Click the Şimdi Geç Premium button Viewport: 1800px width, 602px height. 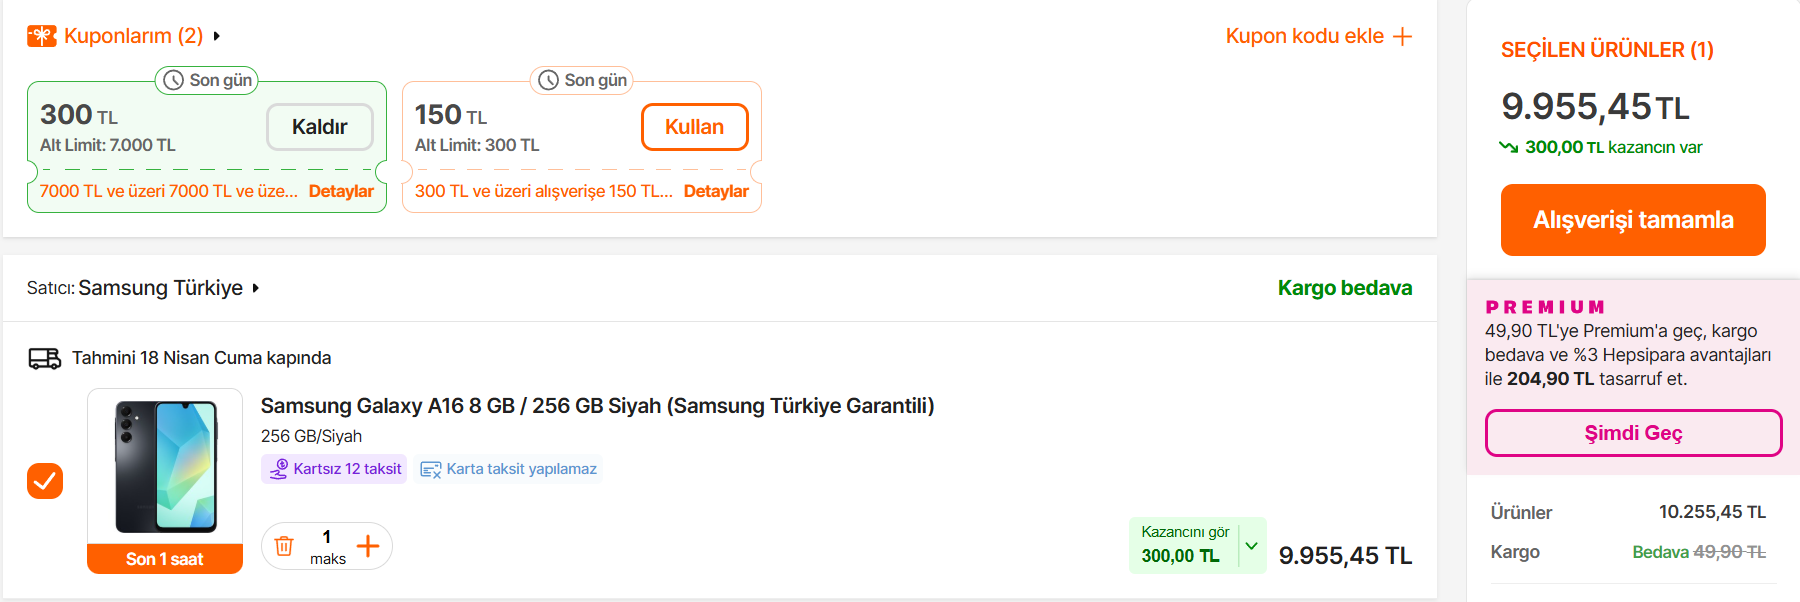pos(1633,433)
